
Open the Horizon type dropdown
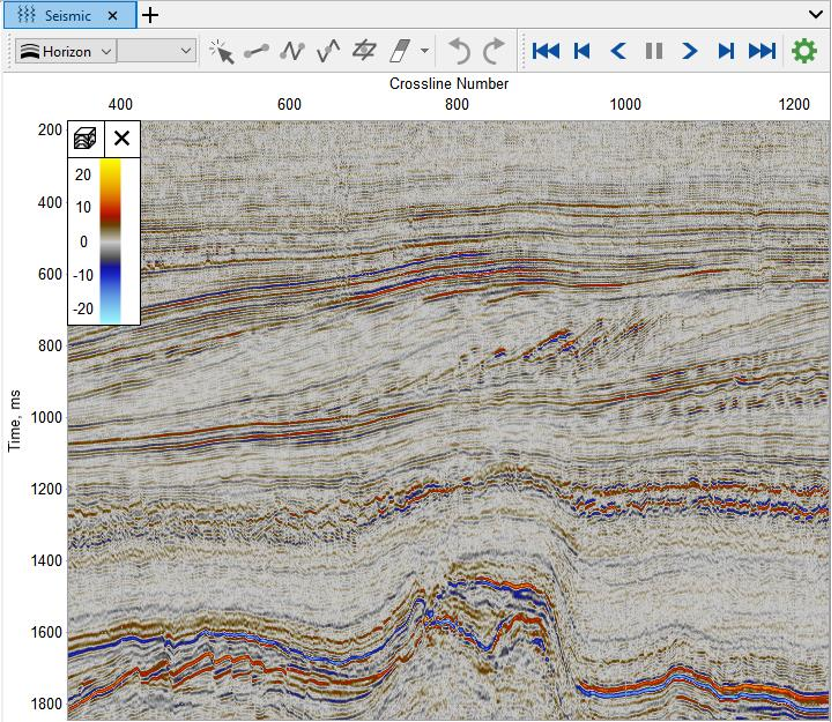(x=66, y=51)
